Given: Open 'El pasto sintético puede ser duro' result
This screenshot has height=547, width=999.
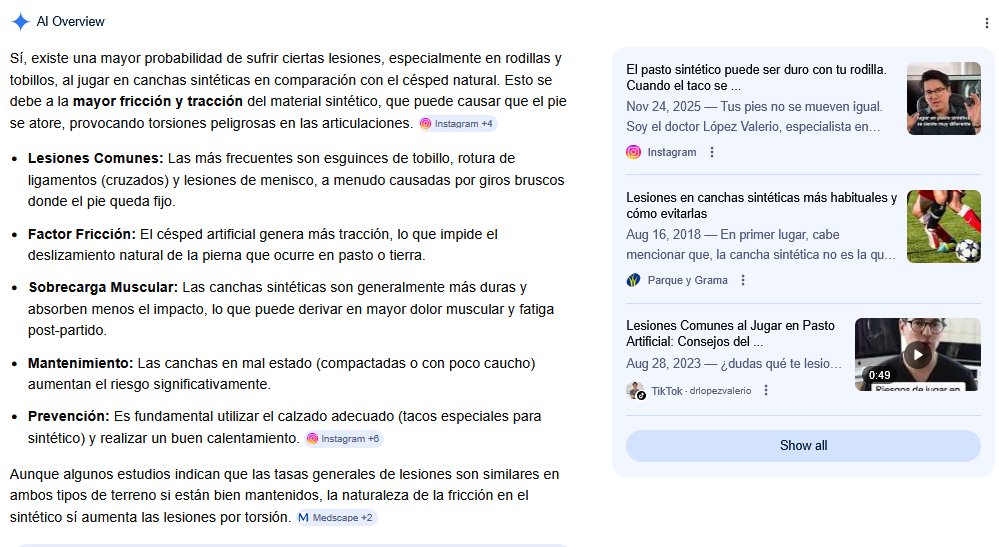Looking at the screenshot, I should coord(756,78).
